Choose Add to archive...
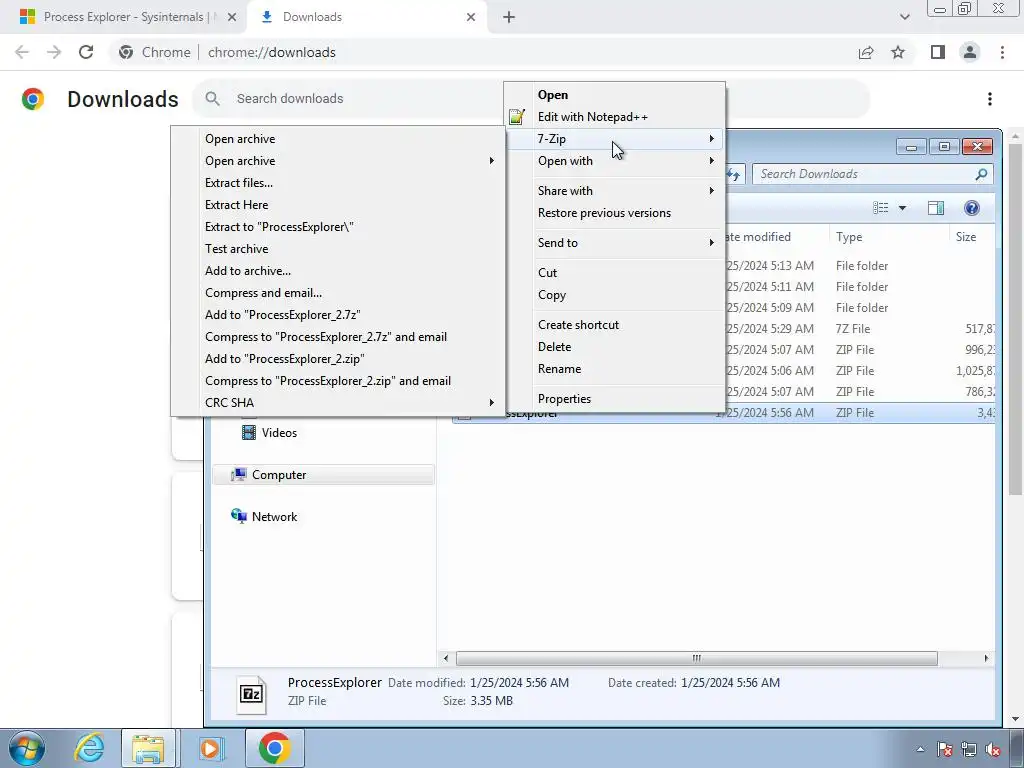 [x=338, y=271]
